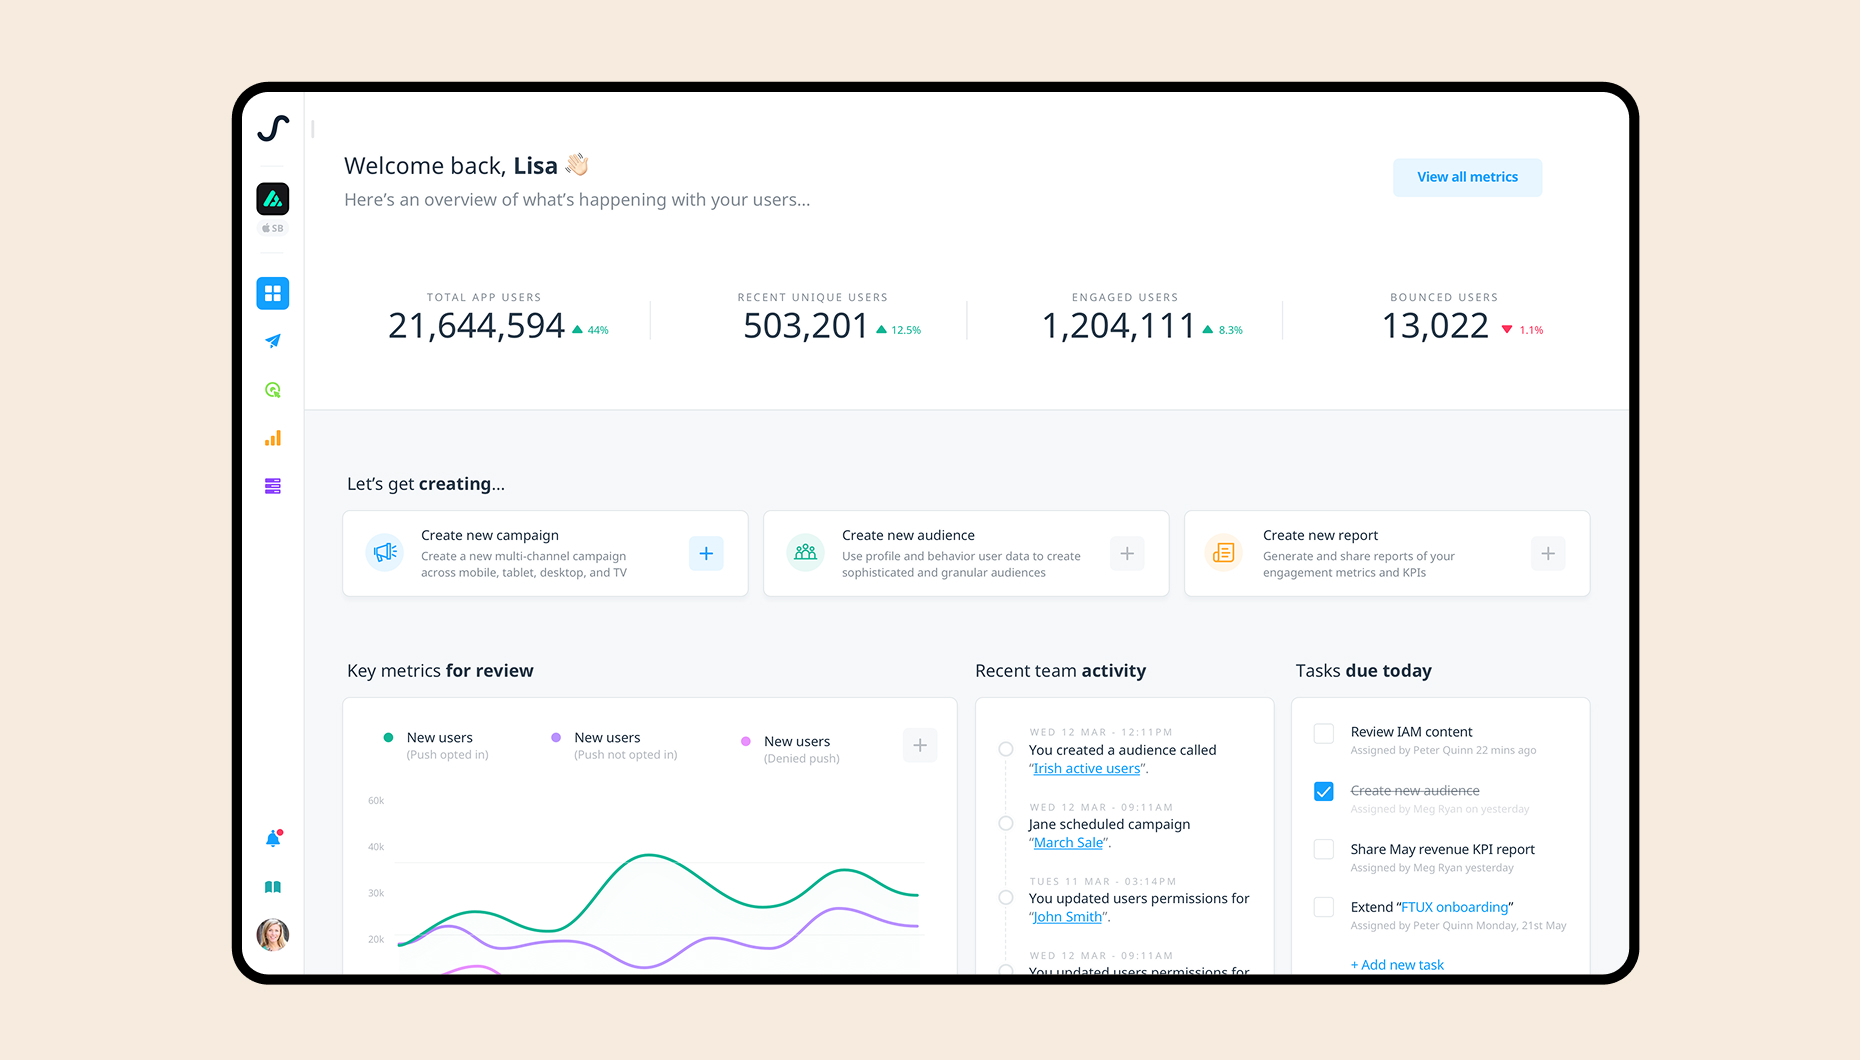Click plus on Create new report card
This screenshot has width=1860, height=1060.
[x=1548, y=553]
